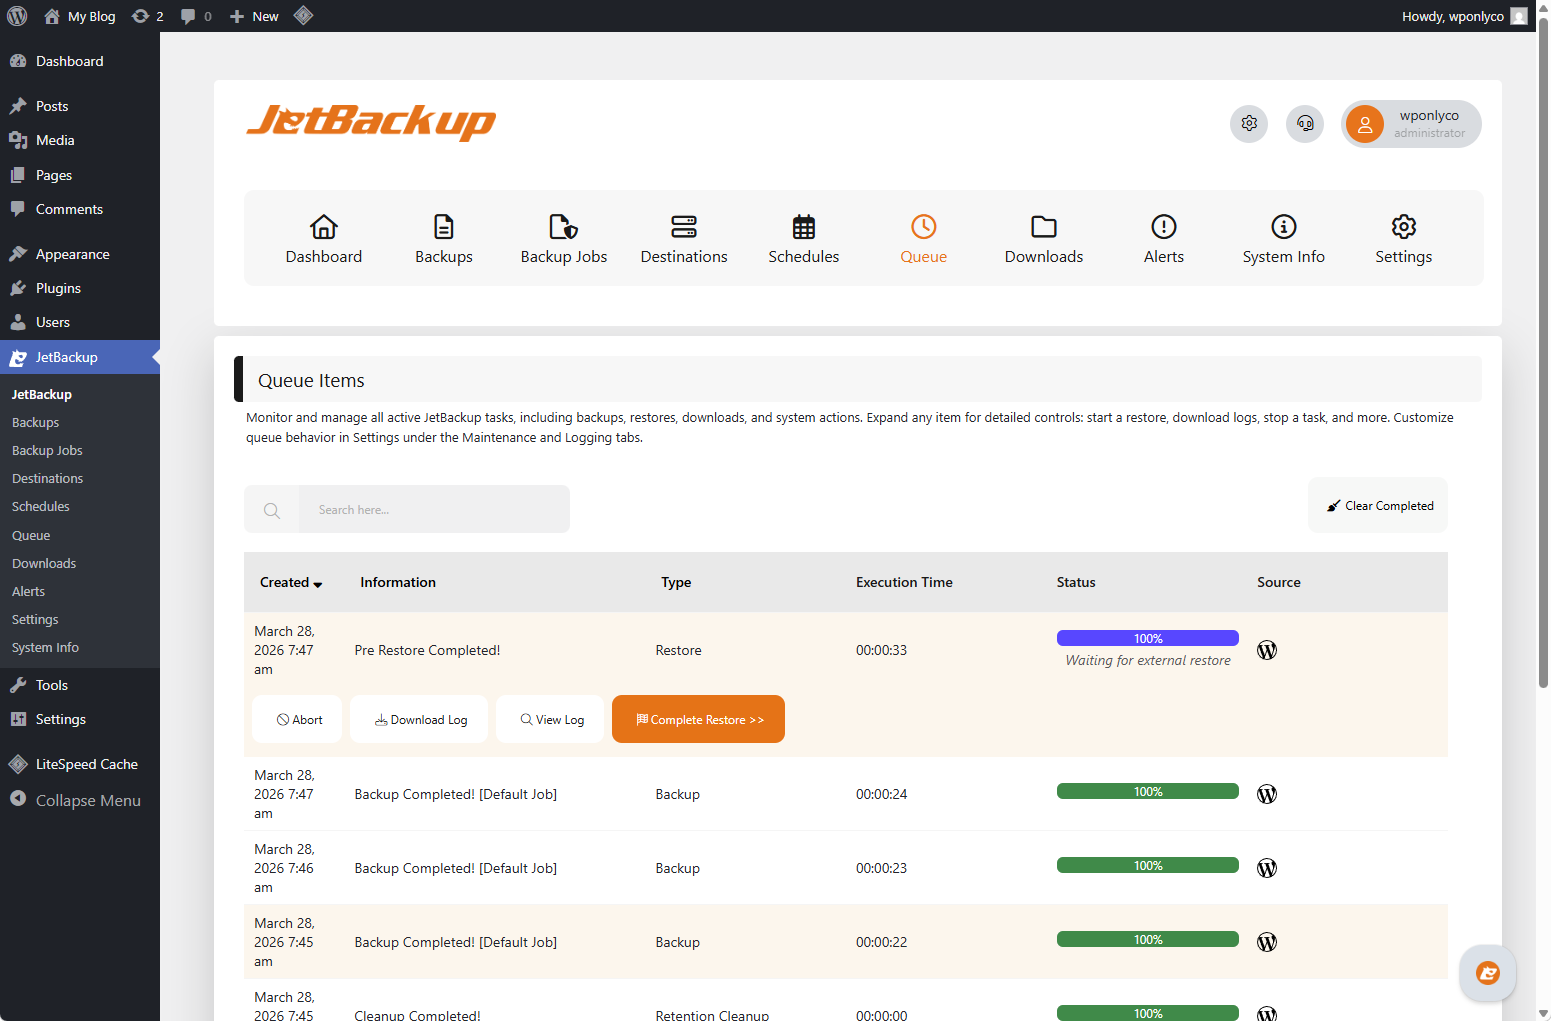Expand the 00:00:24 Backup Completed row
The height and width of the screenshot is (1021, 1551).
point(846,794)
